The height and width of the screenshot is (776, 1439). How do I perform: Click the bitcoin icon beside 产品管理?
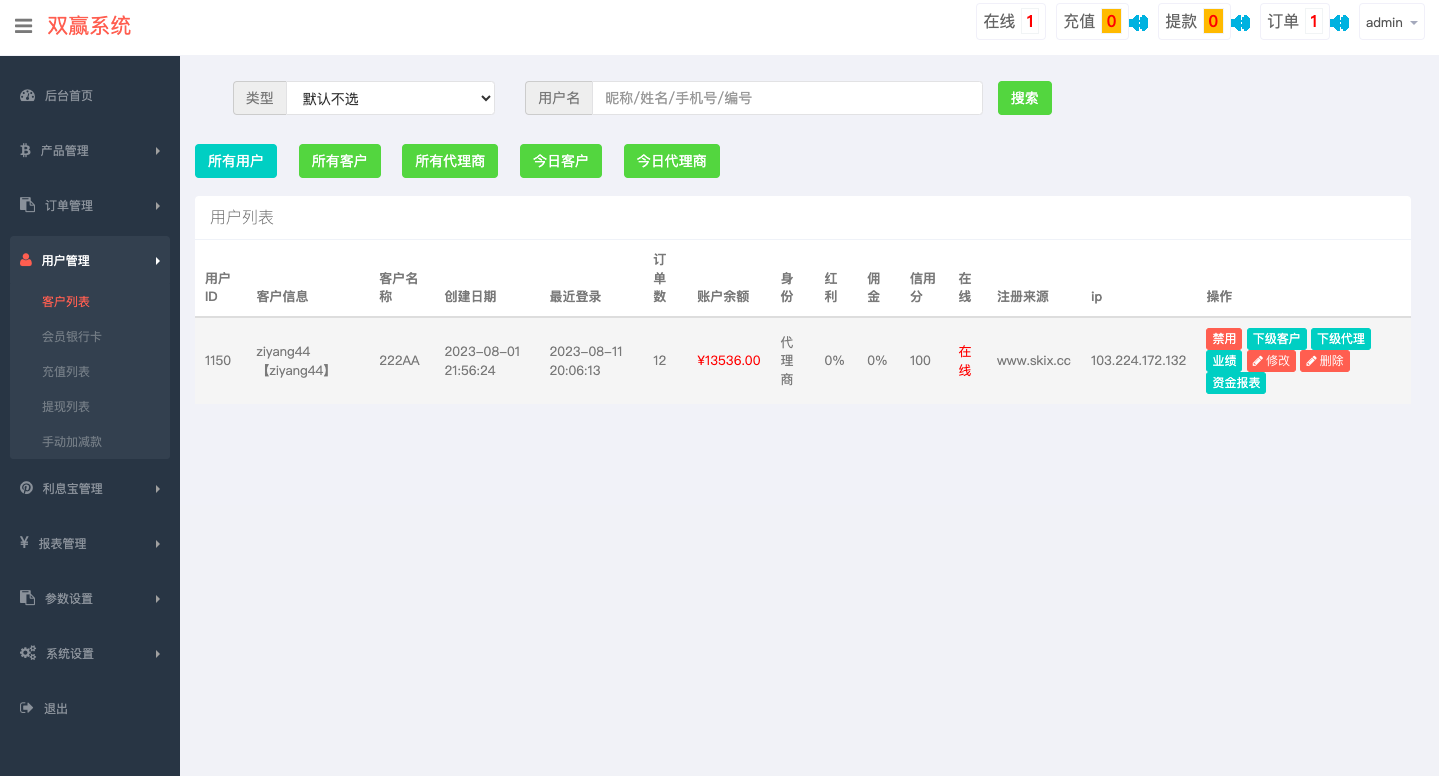pos(26,150)
